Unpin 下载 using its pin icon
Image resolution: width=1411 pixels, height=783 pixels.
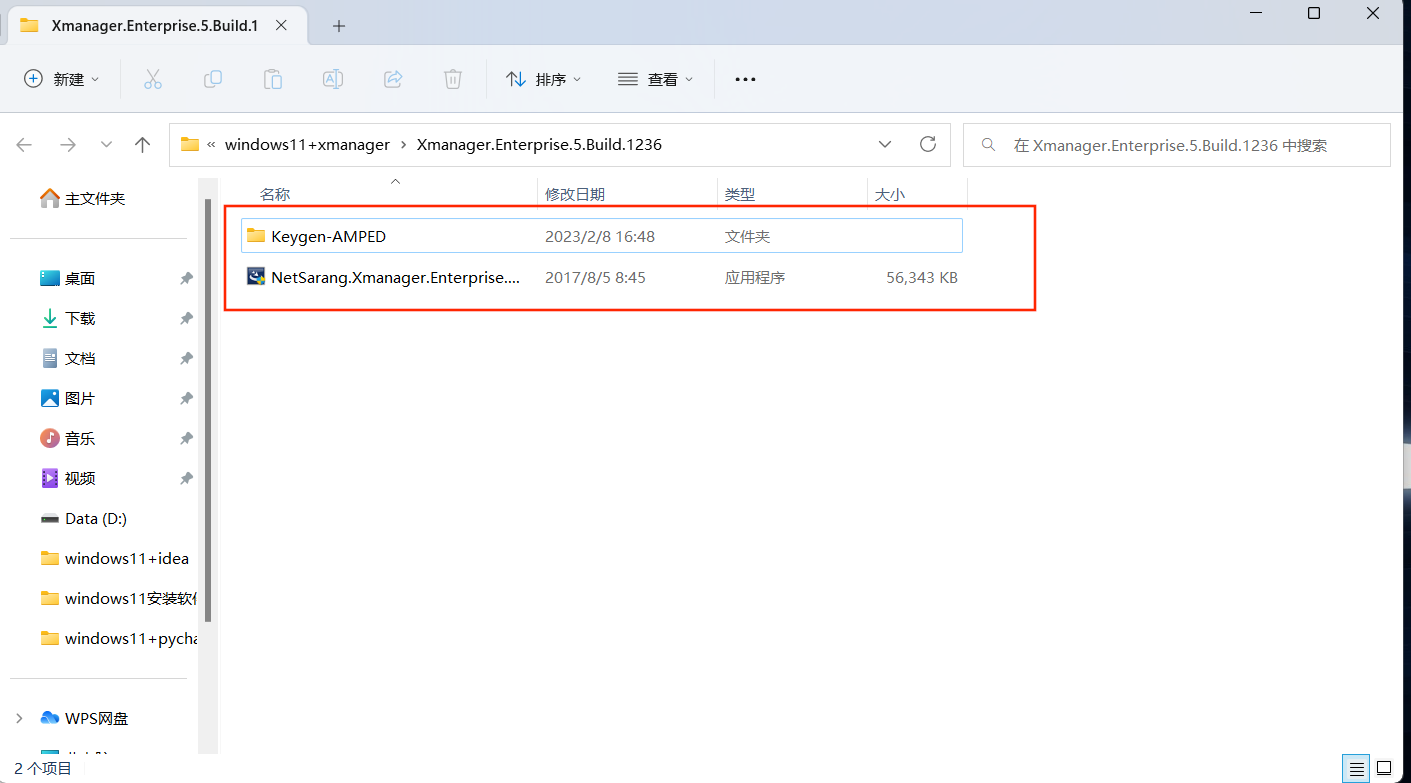[186, 319]
